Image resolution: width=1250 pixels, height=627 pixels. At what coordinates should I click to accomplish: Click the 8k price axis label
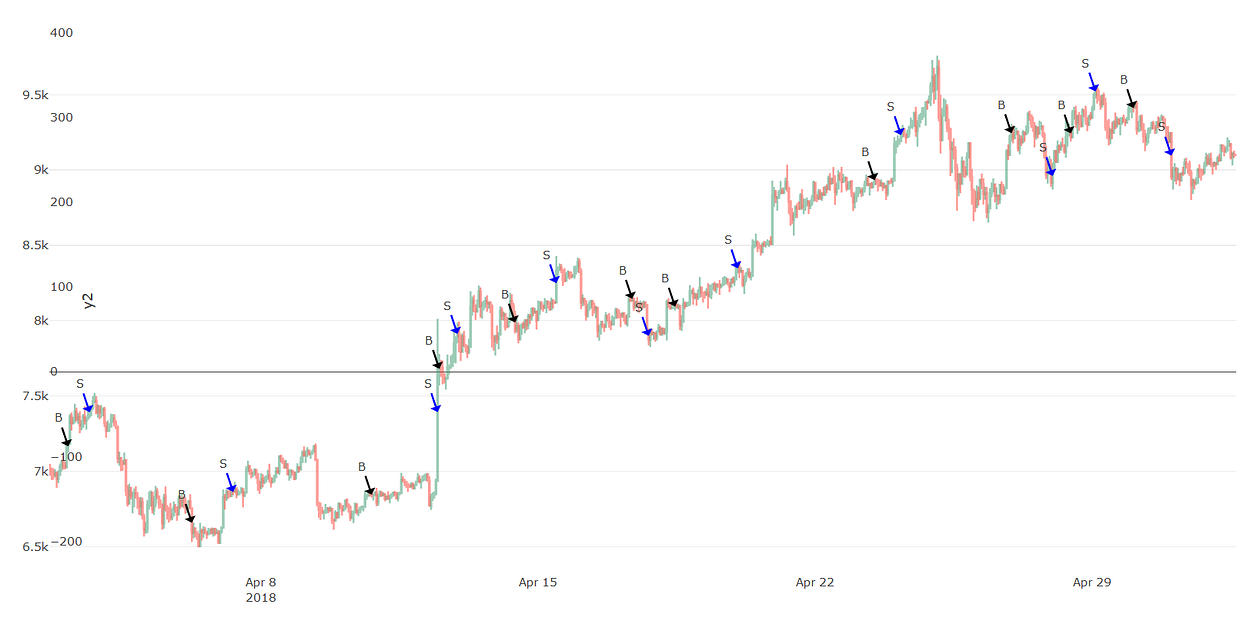pyautogui.click(x=39, y=321)
